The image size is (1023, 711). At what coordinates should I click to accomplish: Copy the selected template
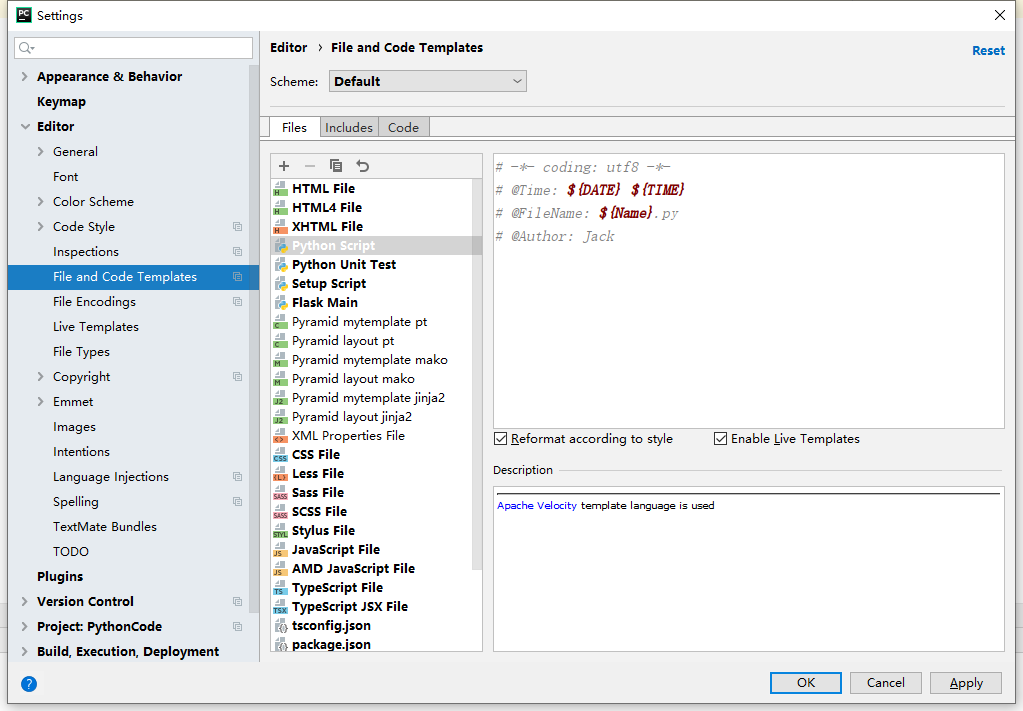point(336,166)
